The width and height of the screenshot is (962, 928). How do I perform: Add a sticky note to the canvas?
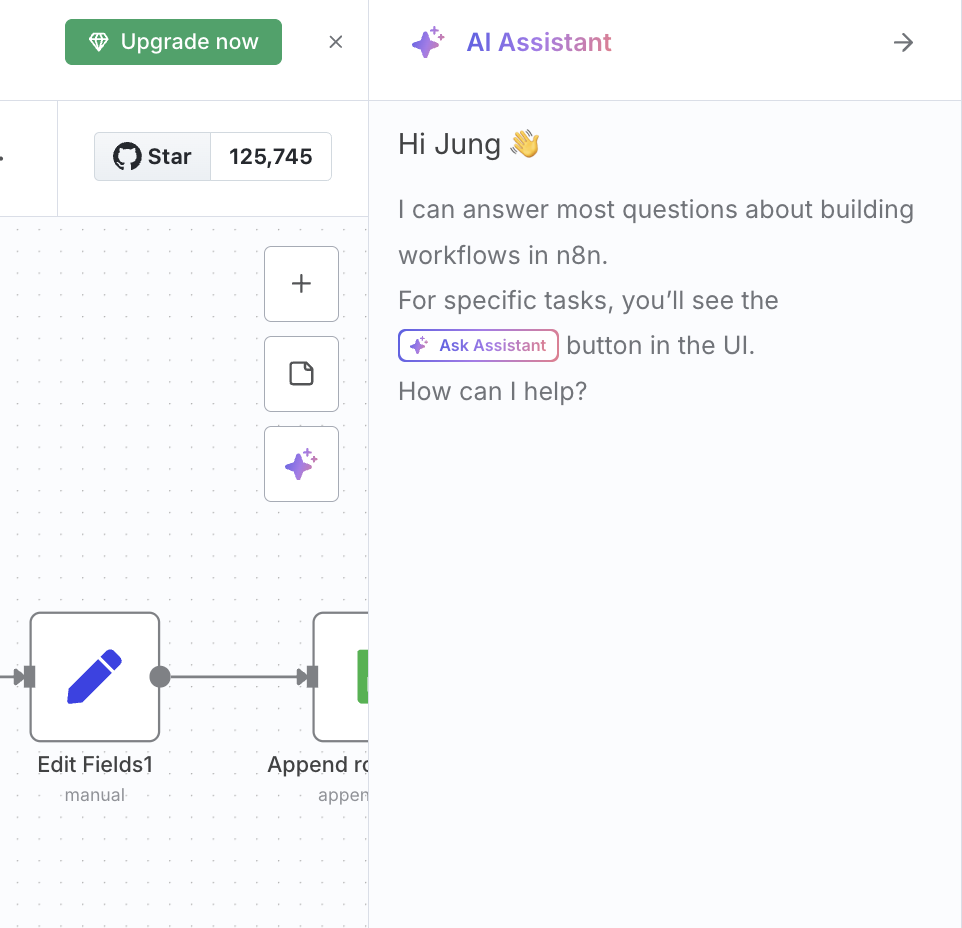point(301,374)
